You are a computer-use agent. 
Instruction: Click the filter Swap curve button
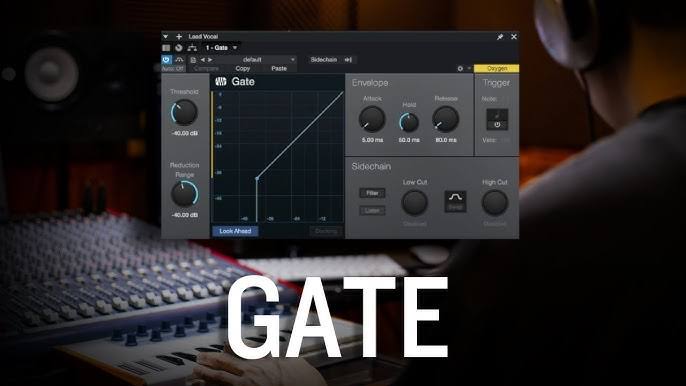click(x=455, y=201)
